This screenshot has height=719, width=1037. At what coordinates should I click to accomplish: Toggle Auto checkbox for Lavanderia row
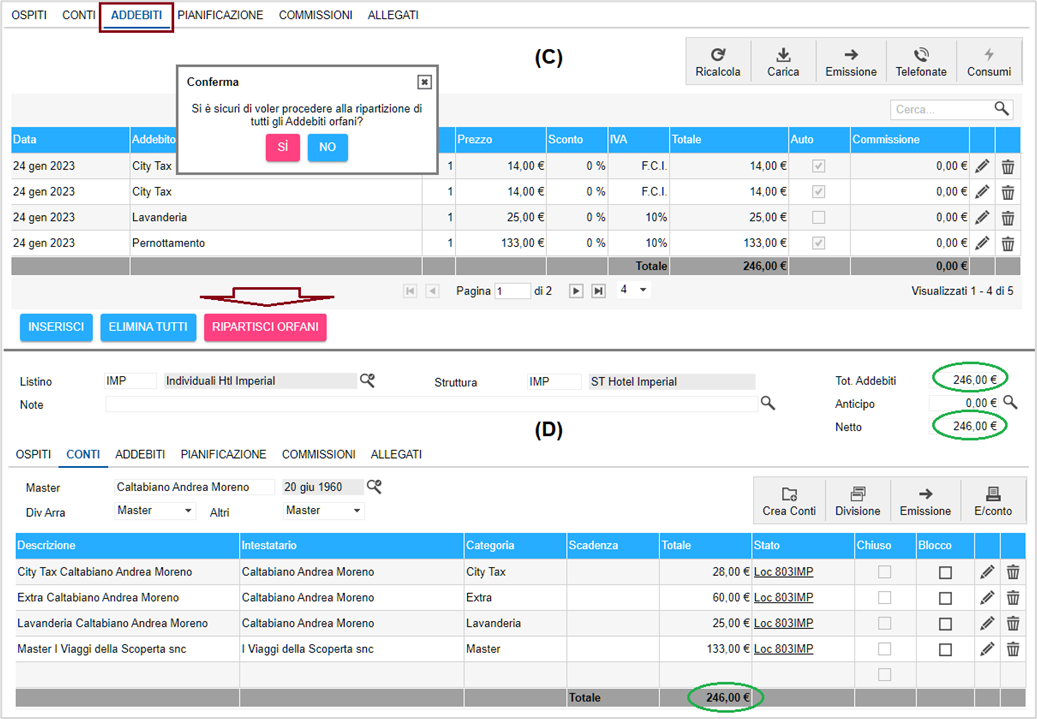coord(818,217)
